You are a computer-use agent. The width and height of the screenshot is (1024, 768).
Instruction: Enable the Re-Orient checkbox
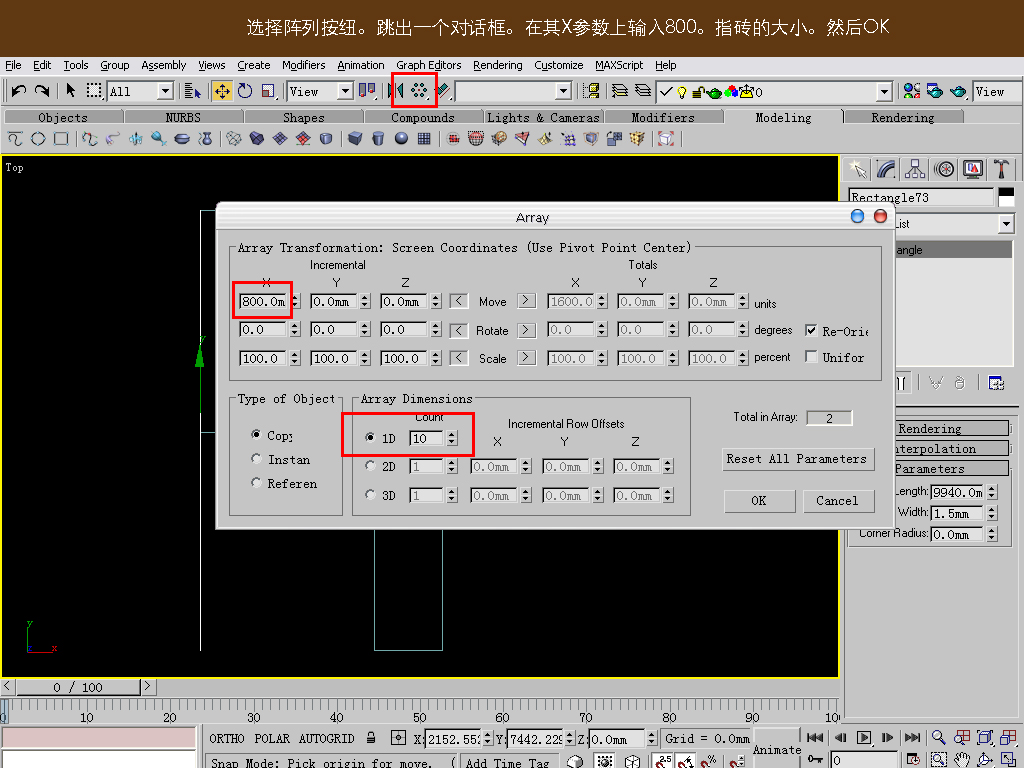[x=811, y=330]
